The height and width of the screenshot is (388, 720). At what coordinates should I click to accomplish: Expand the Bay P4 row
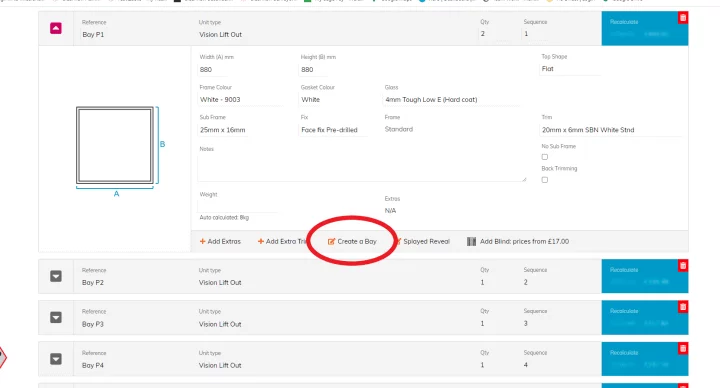pyautogui.click(x=56, y=359)
